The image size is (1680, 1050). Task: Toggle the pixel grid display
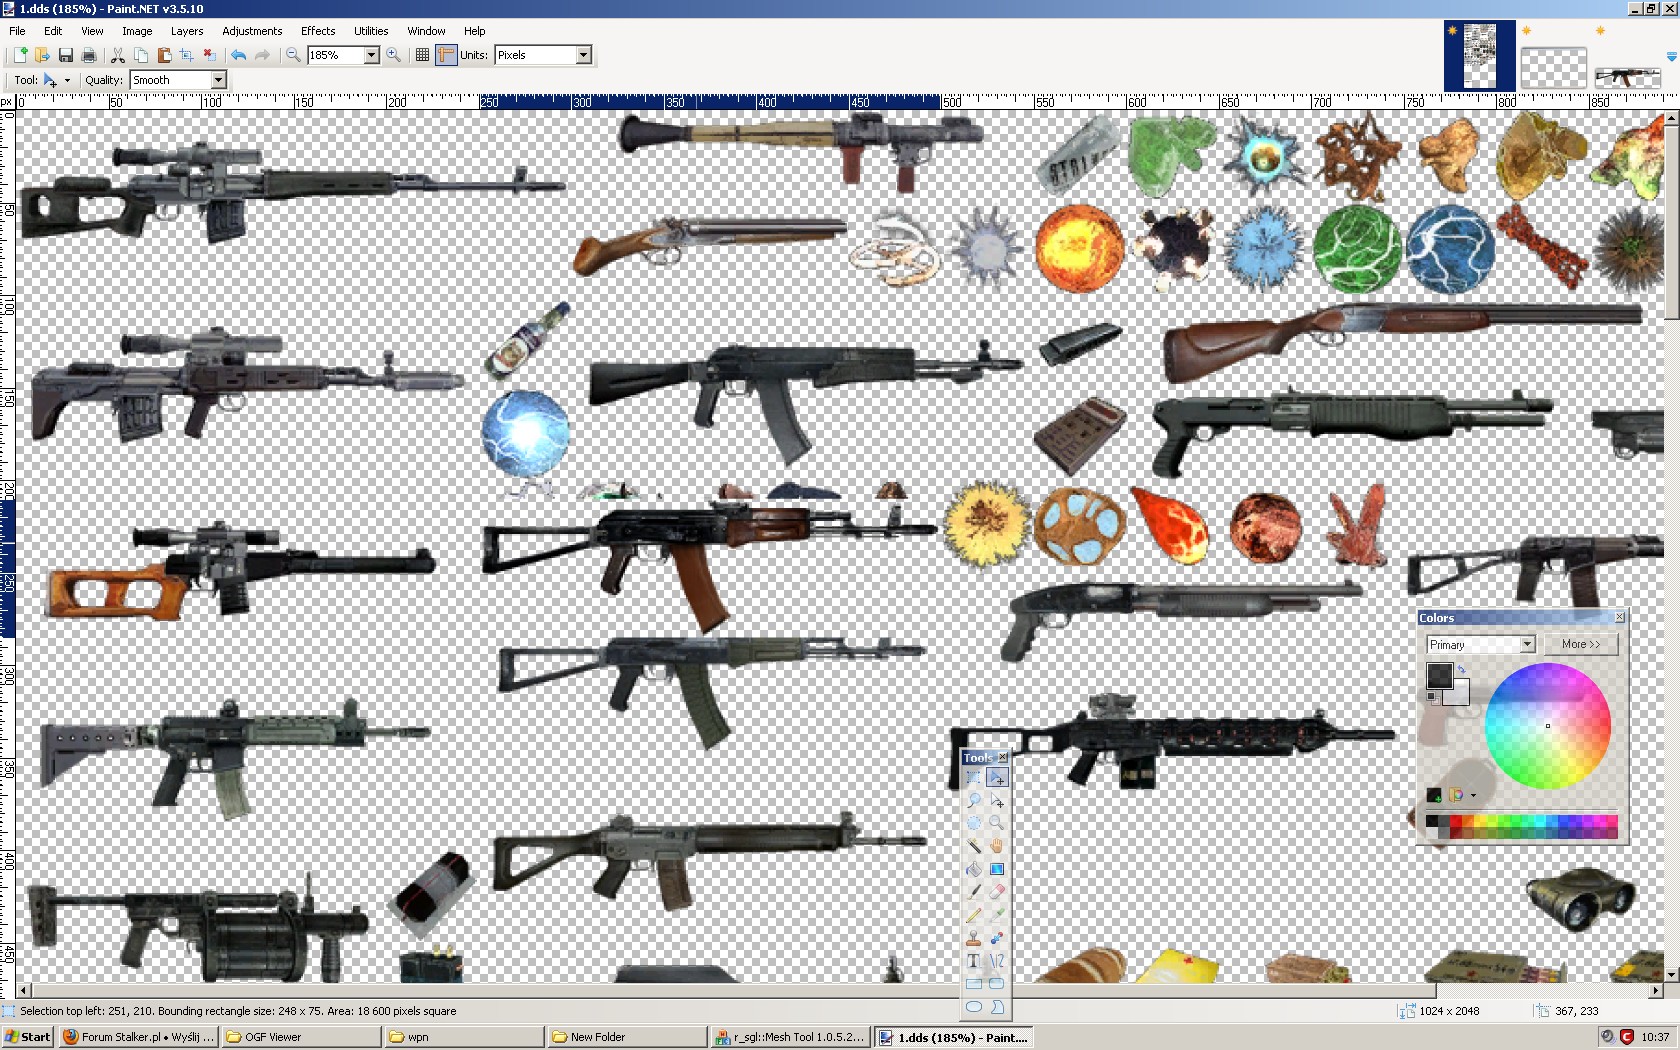tap(423, 55)
